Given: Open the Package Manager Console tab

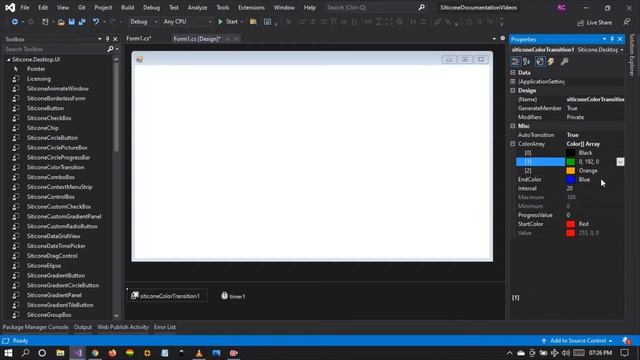Looking at the screenshot, I should [x=36, y=327].
